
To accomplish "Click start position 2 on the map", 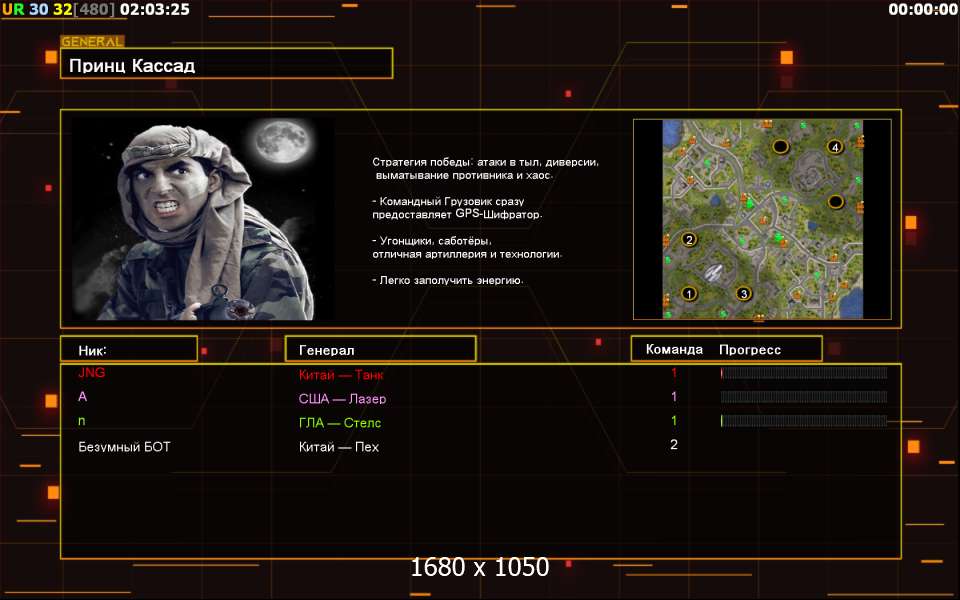I will [688, 240].
